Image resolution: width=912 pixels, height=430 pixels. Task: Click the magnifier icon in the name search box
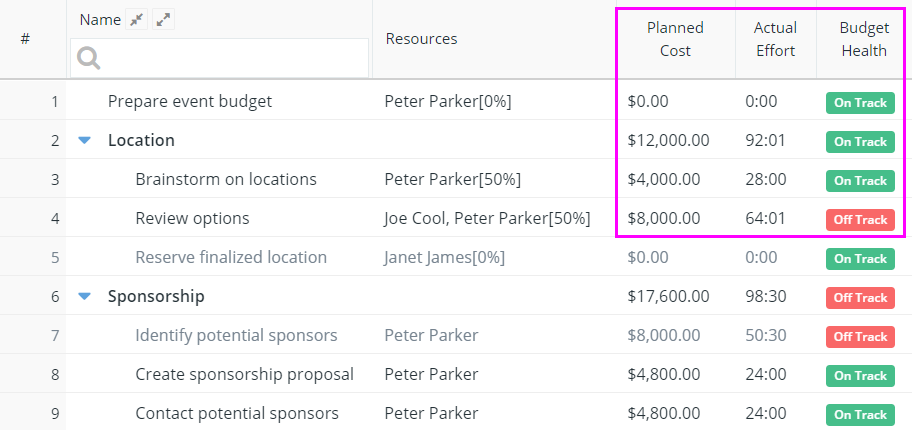point(88,58)
